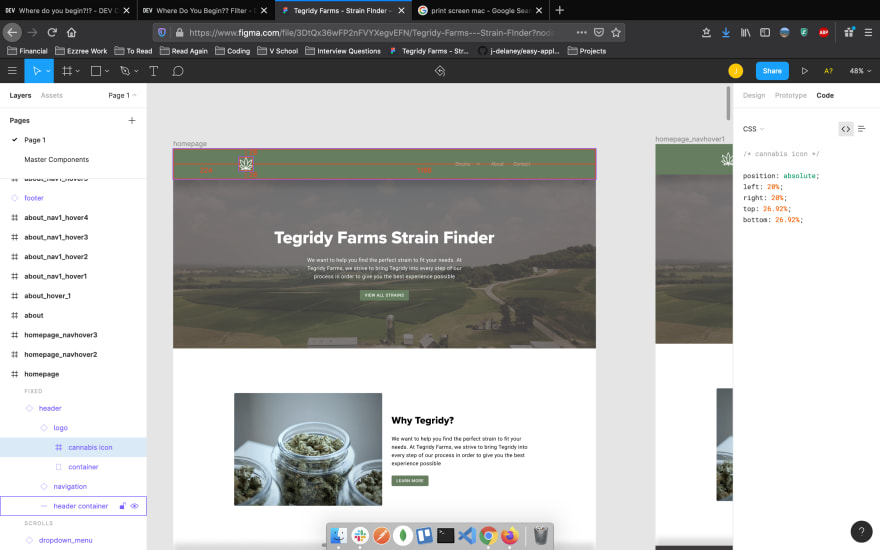Open Trash from the Dock
This screenshot has width=880, height=550.
[540, 535]
